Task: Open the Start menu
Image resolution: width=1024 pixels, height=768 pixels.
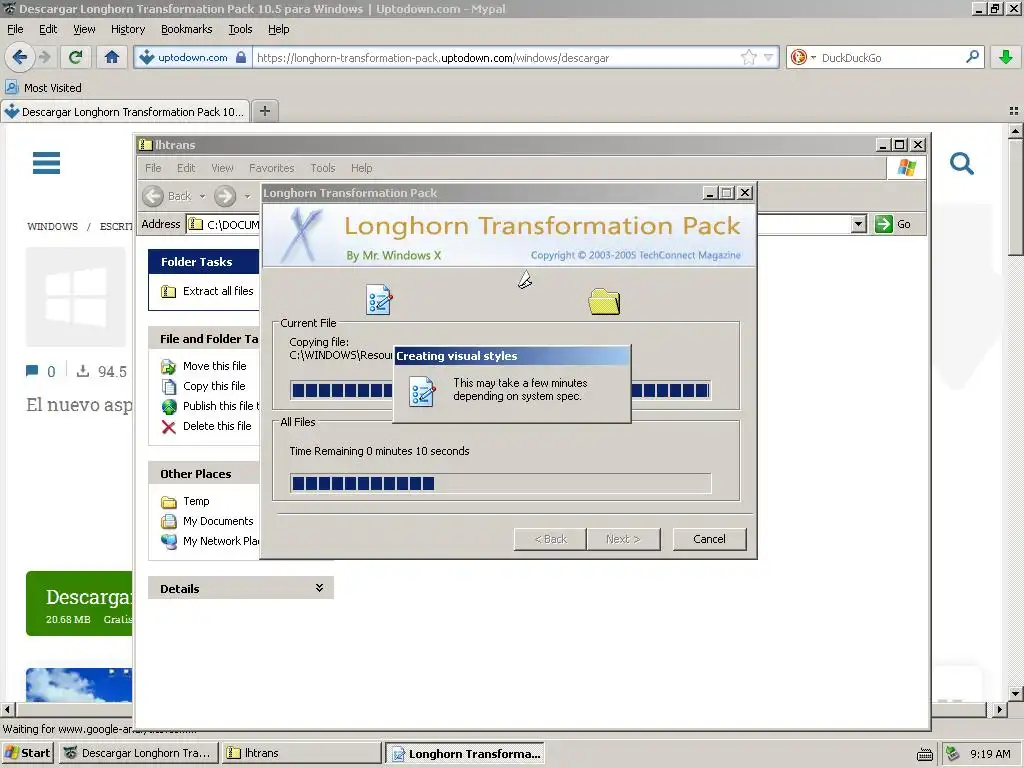Action: tap(27, 753)
